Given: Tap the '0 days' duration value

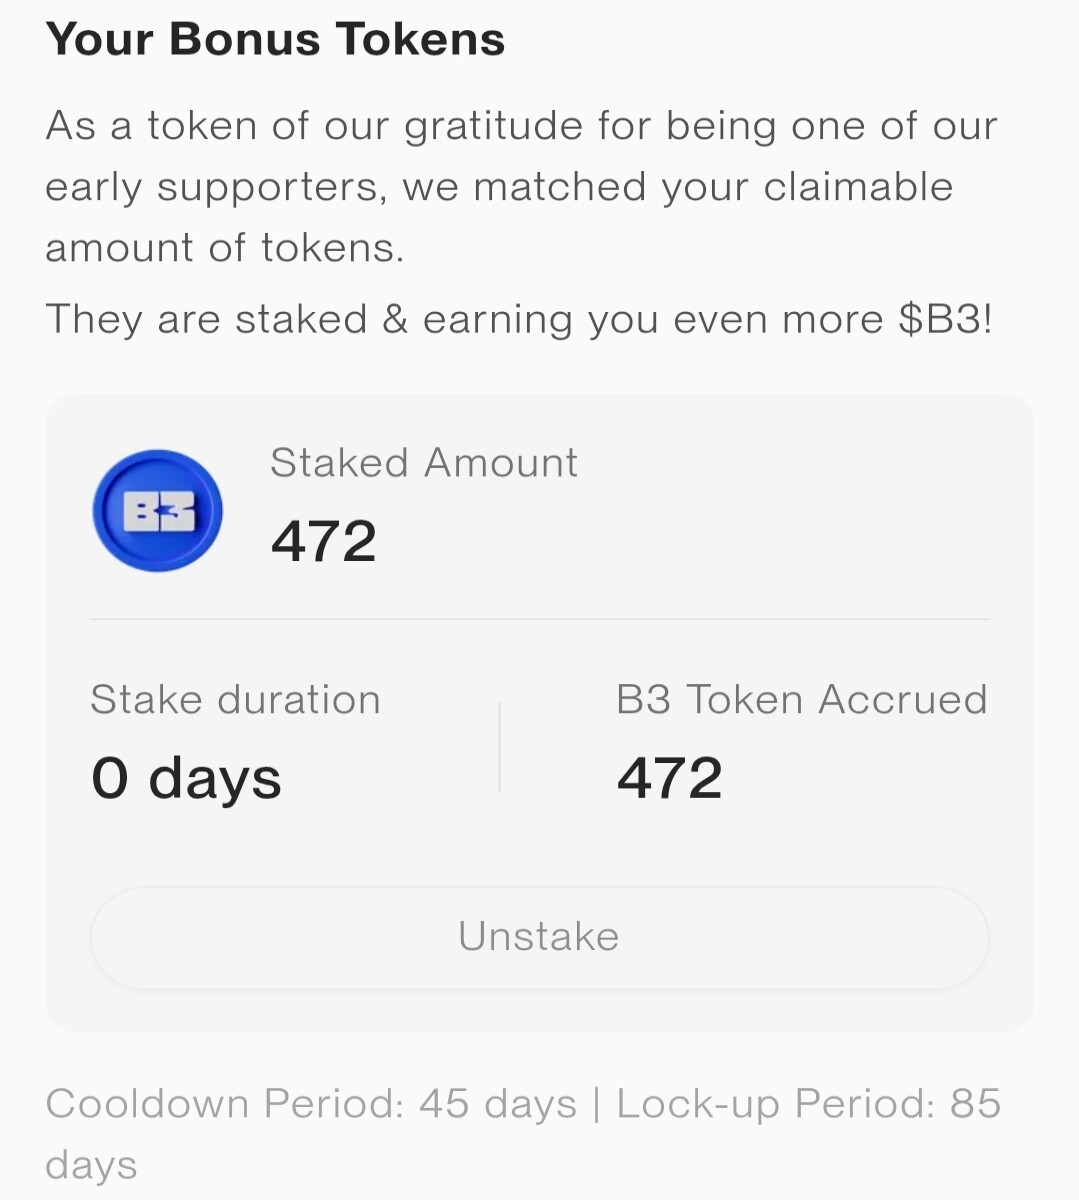Looking at the screenshot, I should point(186,778).
